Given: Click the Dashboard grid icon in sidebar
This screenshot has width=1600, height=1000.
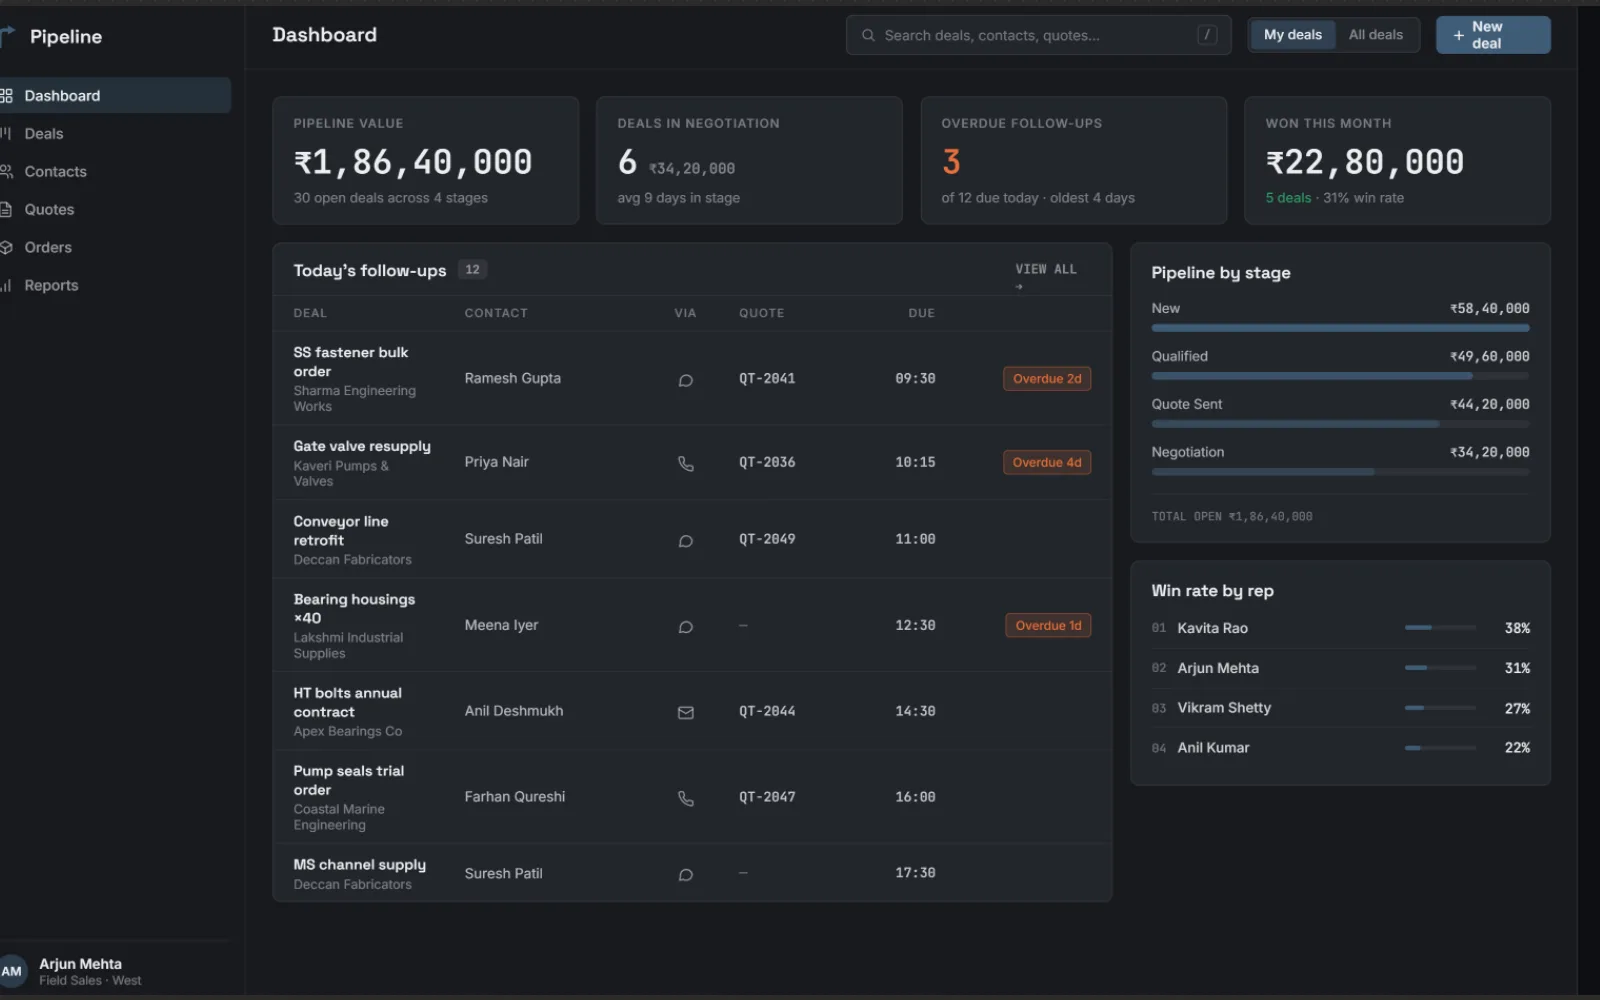Looking at the screenshot, I should (6, 96).
